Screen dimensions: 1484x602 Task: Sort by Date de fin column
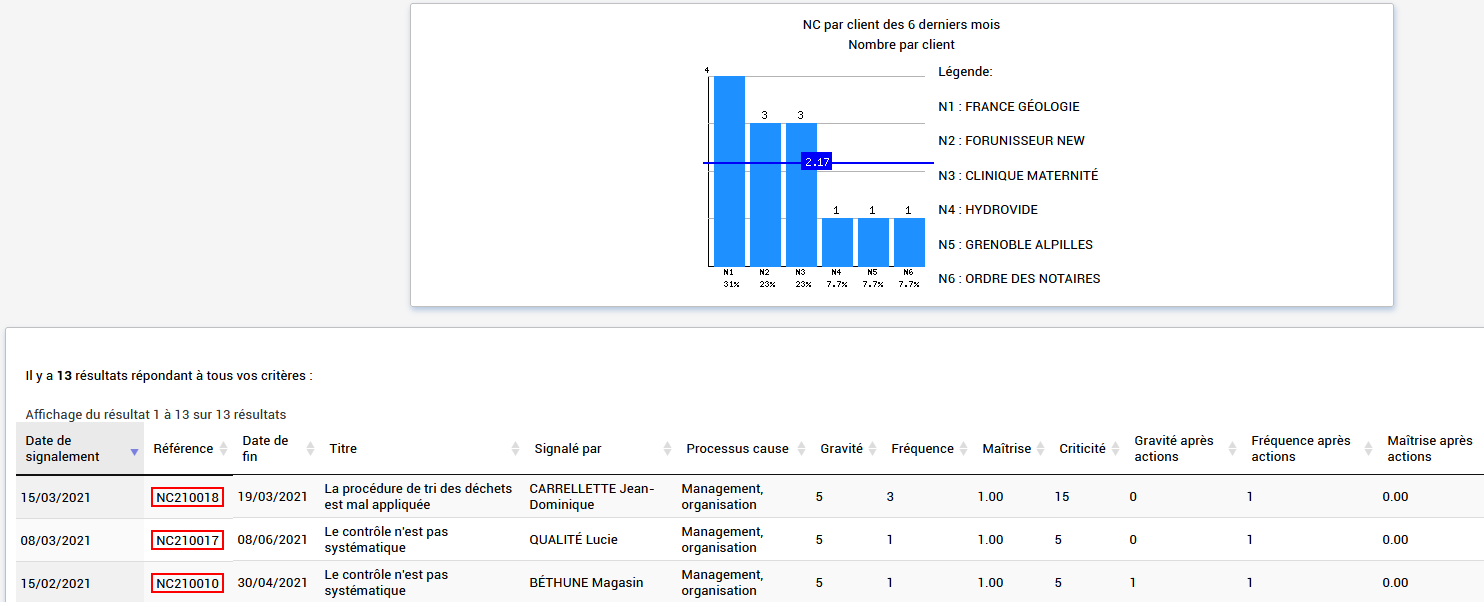276,448
